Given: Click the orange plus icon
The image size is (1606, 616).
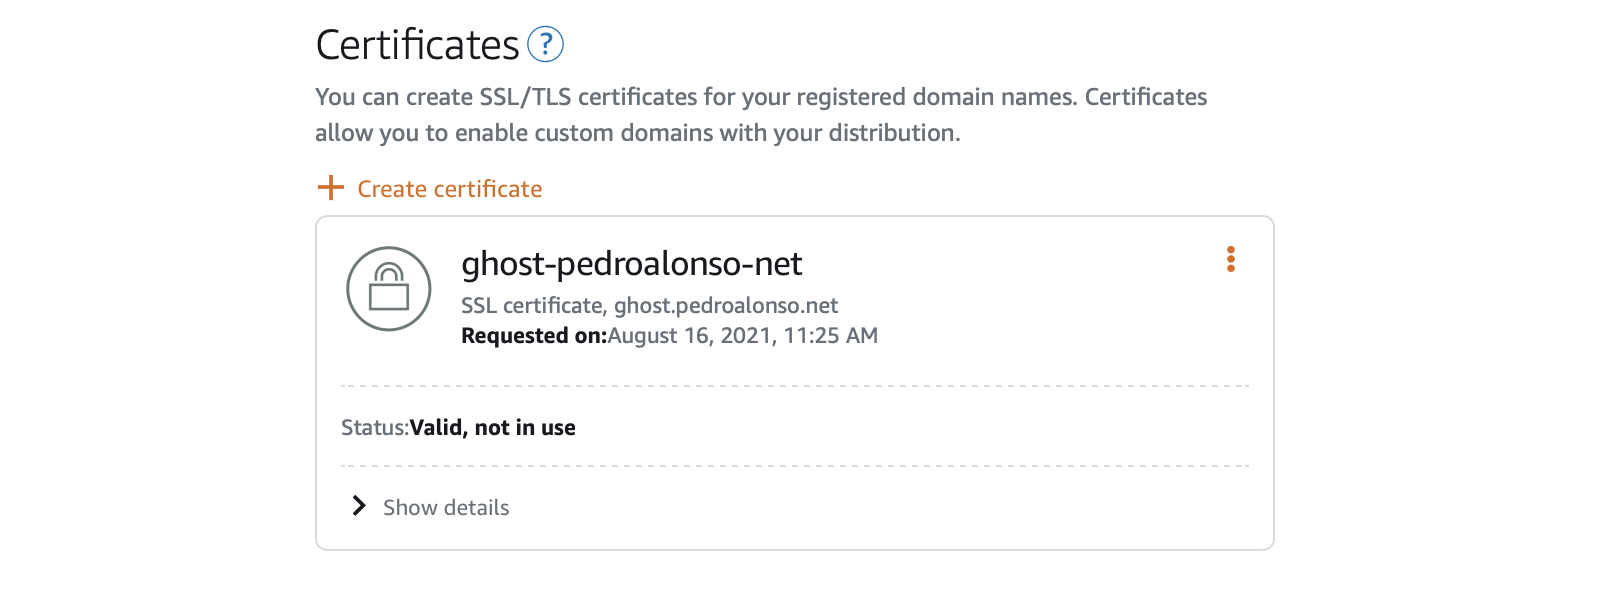Looking at the screenshot, I should point(330,188).
